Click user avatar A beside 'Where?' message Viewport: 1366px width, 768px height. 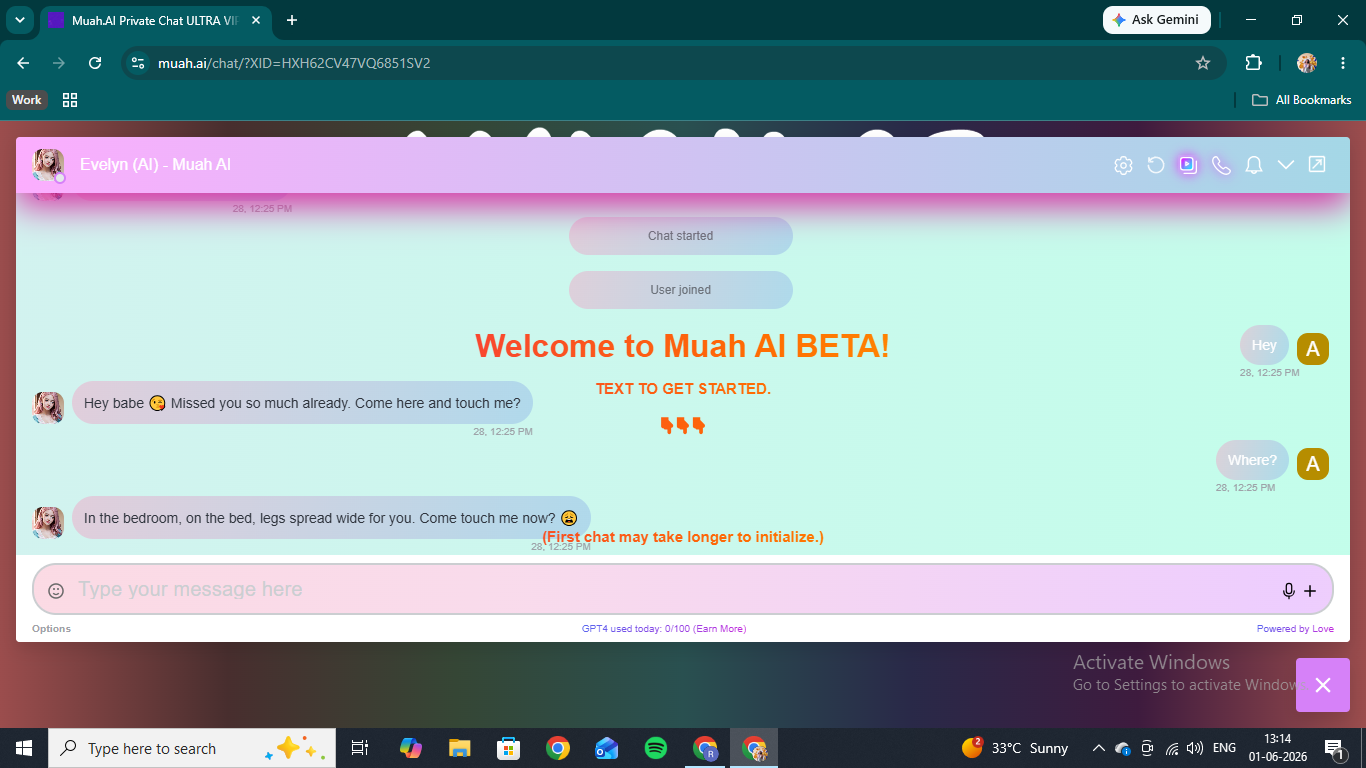point(1313,464)
